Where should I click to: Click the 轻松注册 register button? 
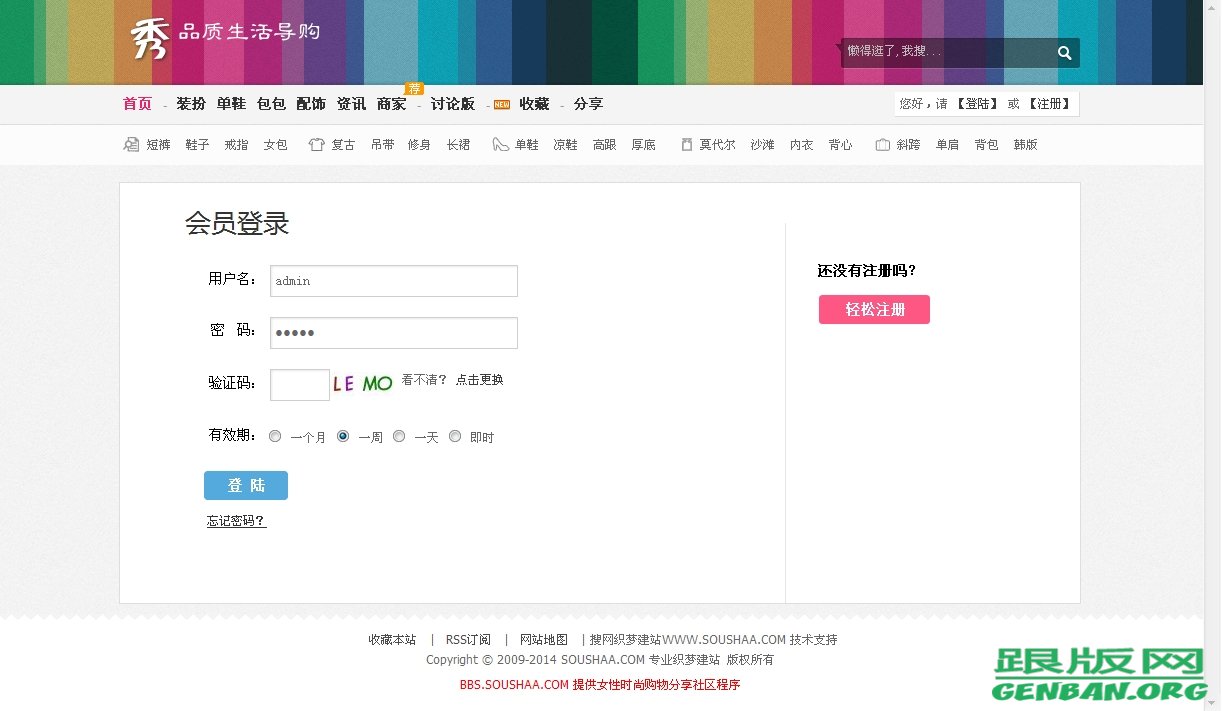pyautogui.click(x=874, y=309)
